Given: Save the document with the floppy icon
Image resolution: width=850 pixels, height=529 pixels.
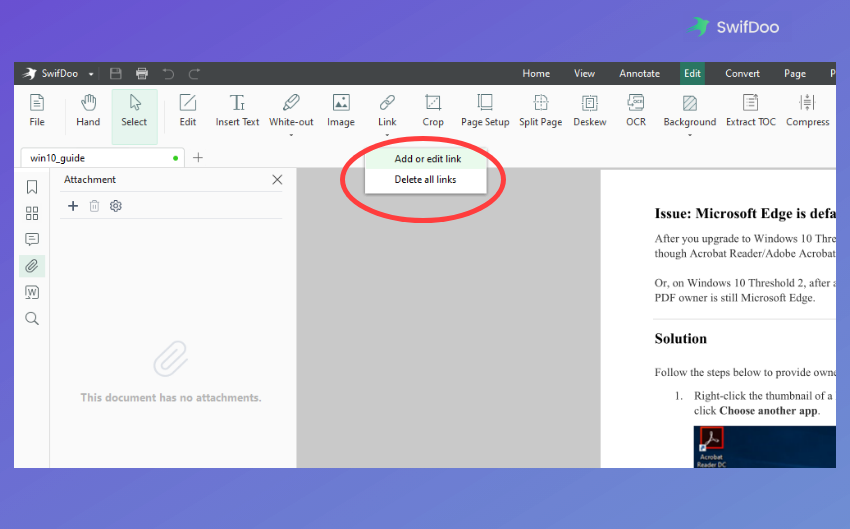Looking at the screenshot, I should pos(115,73).
